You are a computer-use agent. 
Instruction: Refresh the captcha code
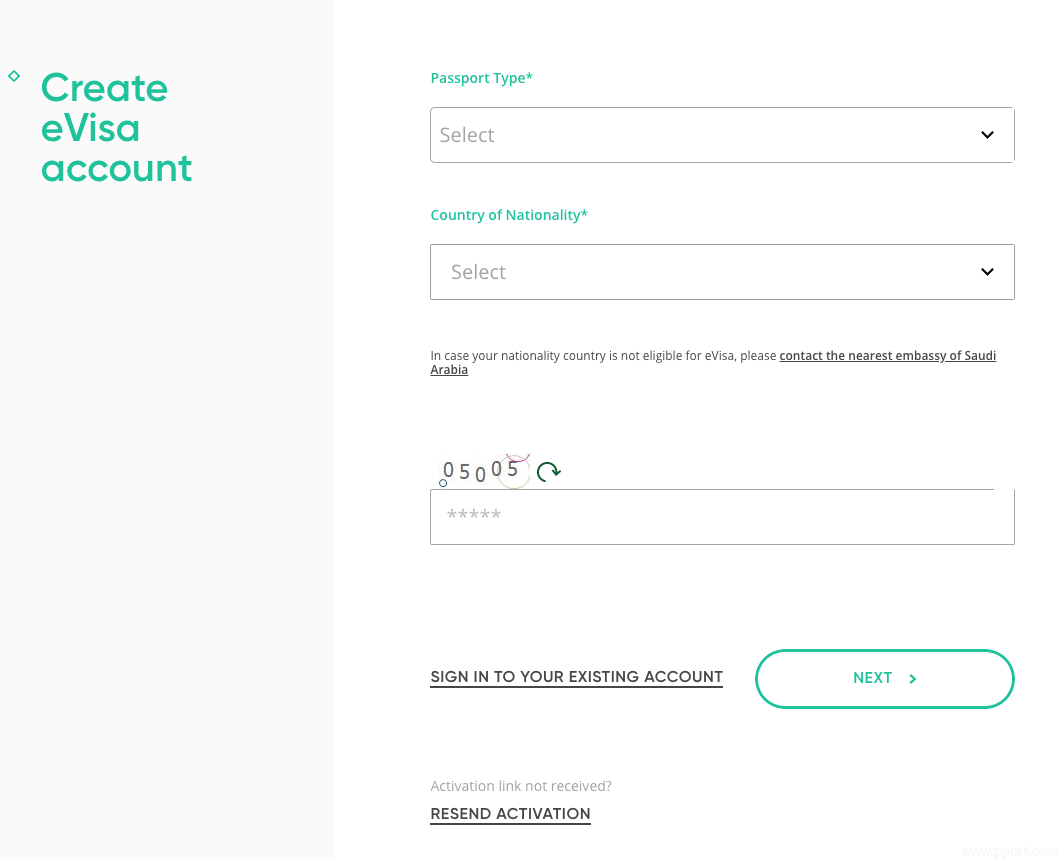(x=548, y=471)
